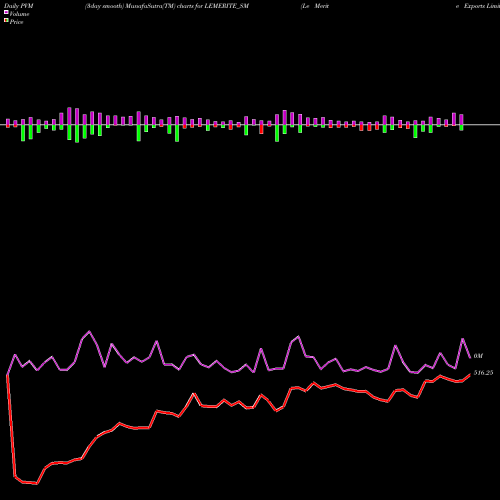Screen dimensions: 500x500
Task: Click the Price legend swatch
Action: pos(6,21)
